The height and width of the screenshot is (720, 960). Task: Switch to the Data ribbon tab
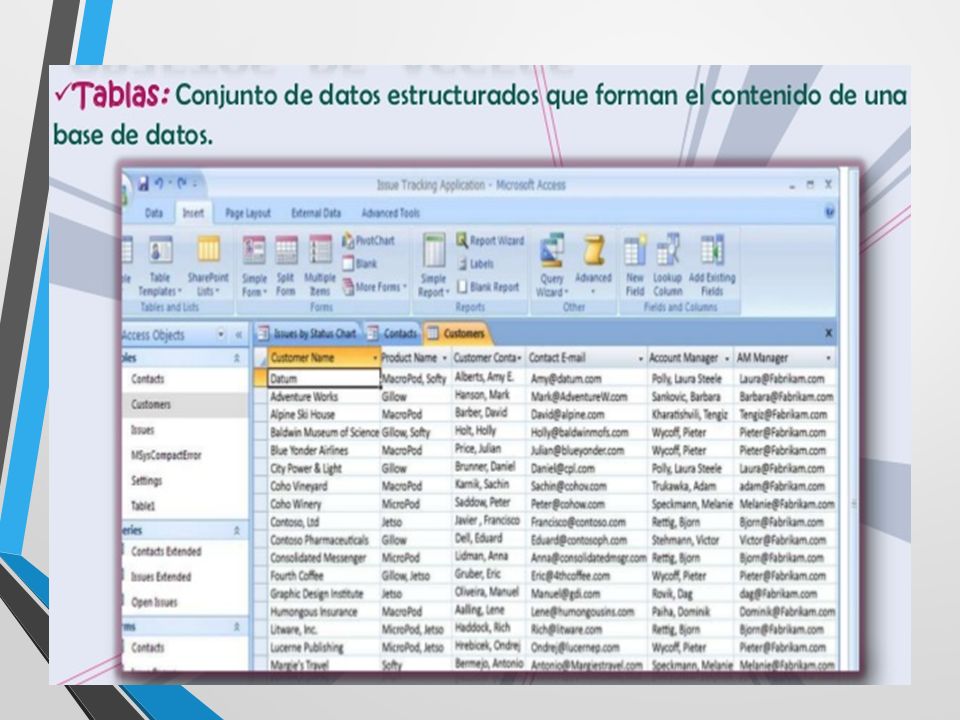(154, 213)
